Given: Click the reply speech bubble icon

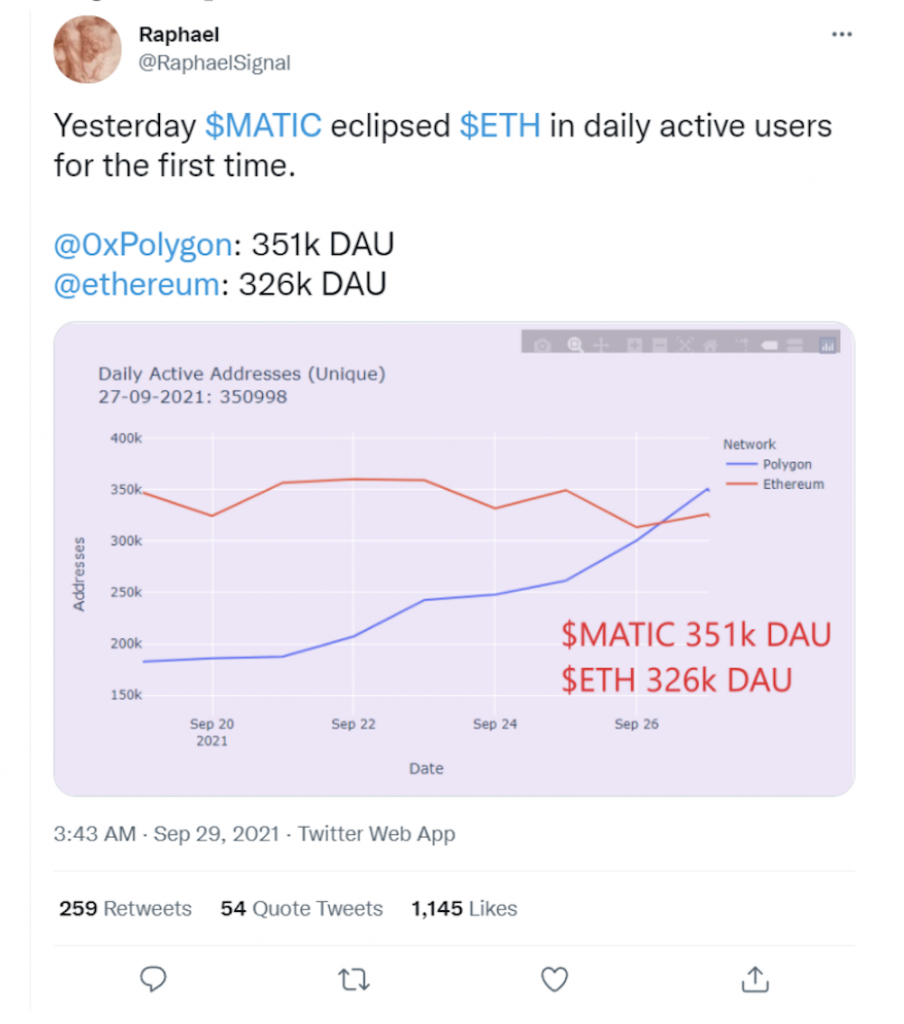Looking at the screenshot, I should coord(153,979).
